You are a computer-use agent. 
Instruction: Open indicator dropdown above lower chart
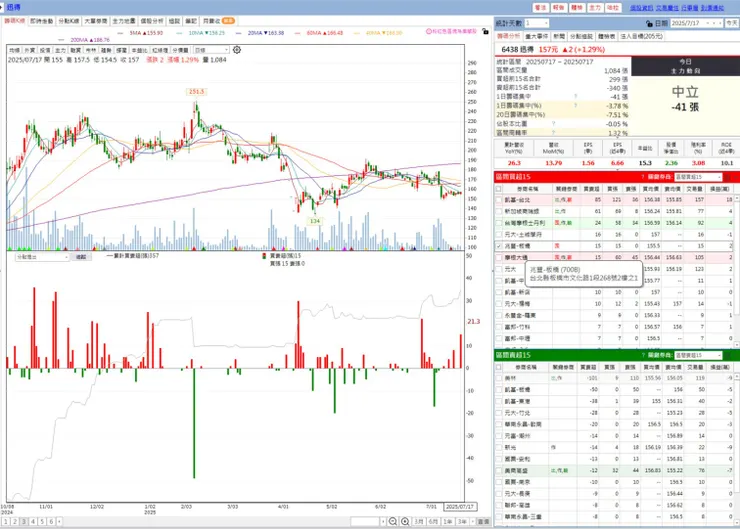point(42,257)
